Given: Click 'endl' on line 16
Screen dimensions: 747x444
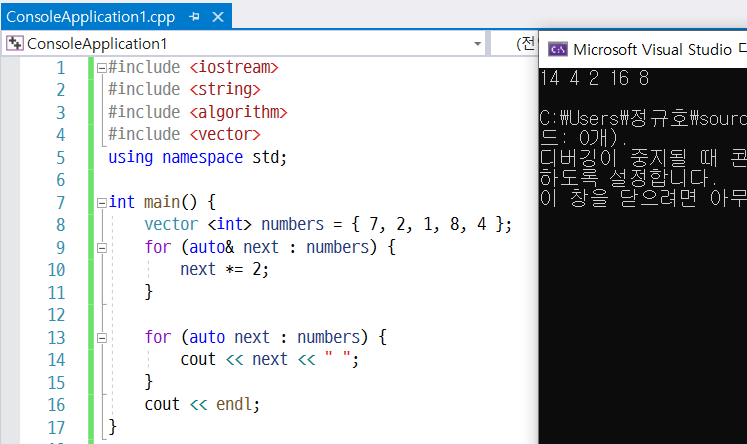Looking at the screenshot, I should (234, 404).
